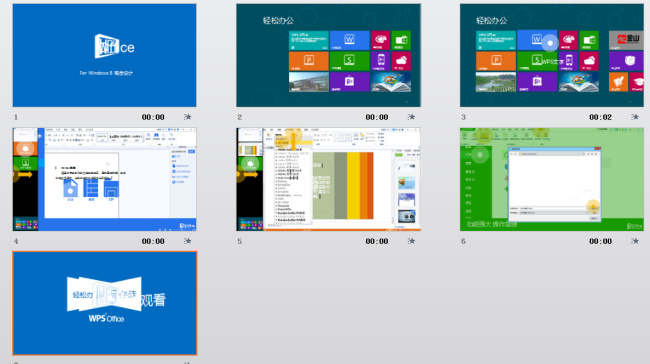Click the 00:00 timing under slide 6
This screenshot has height=364, width=650.
point(601,241)
